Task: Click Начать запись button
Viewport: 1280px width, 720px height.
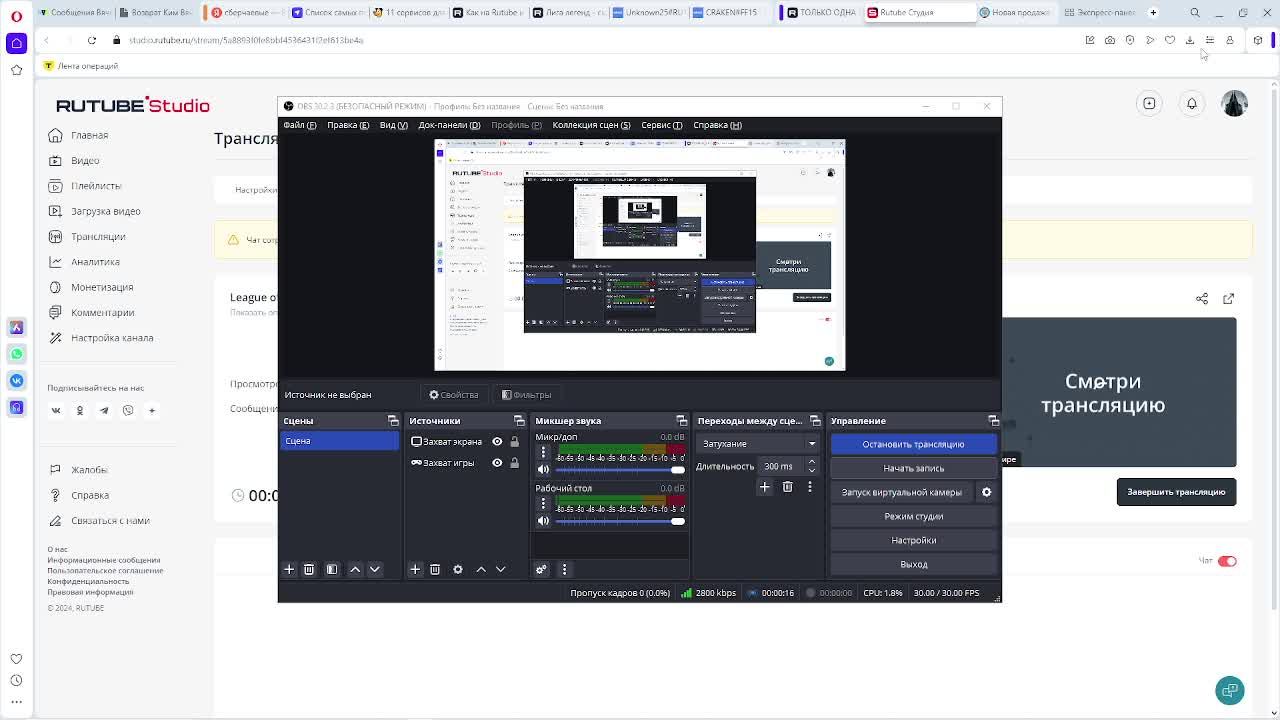Action: click(914, 468)
